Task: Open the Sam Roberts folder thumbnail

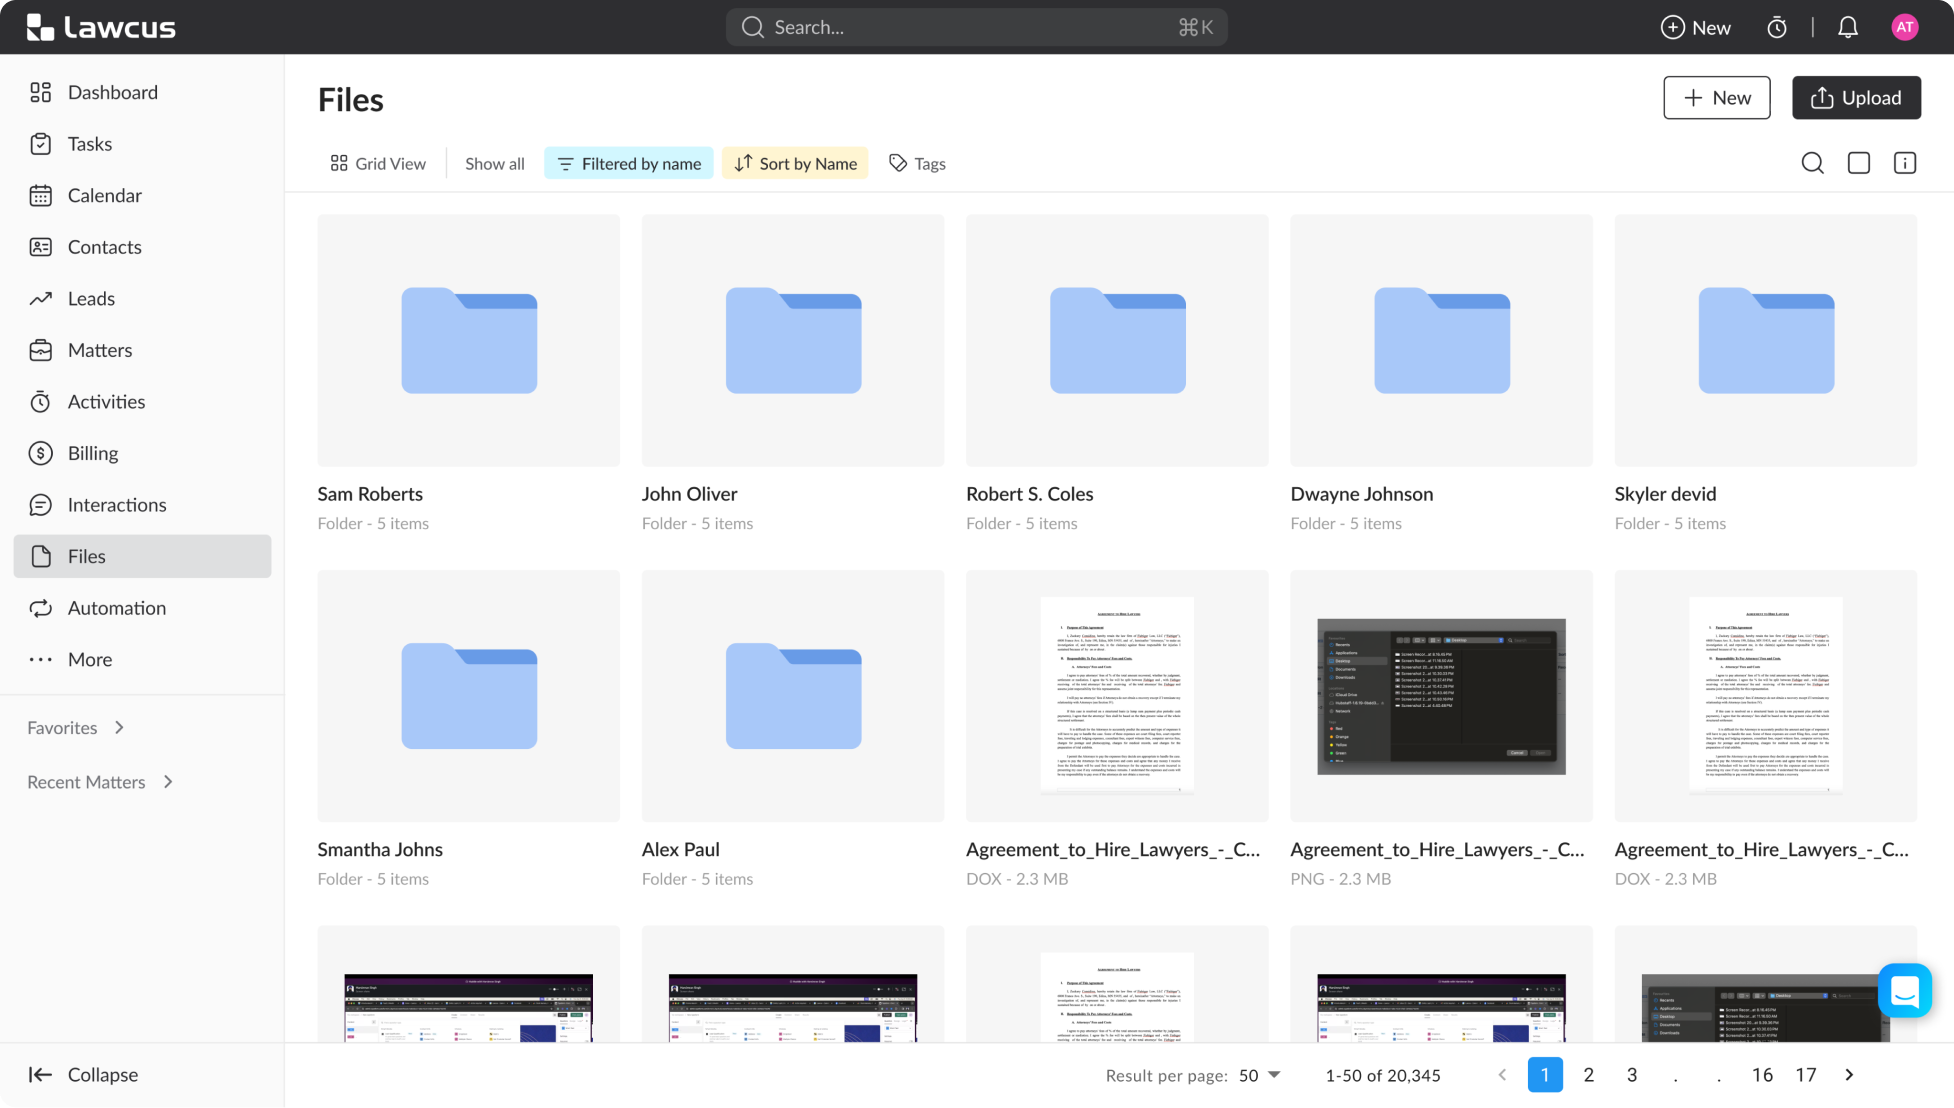Action: 468,340
